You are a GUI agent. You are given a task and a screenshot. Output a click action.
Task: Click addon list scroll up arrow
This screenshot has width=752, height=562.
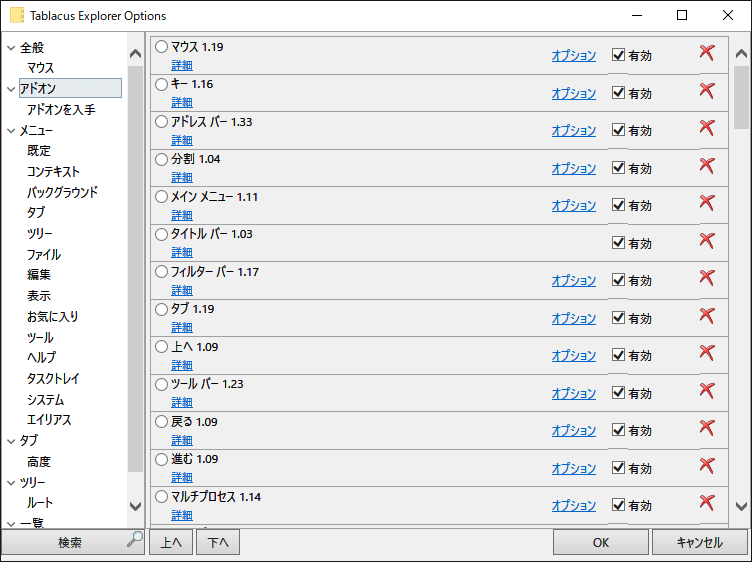tap(741, 53)
